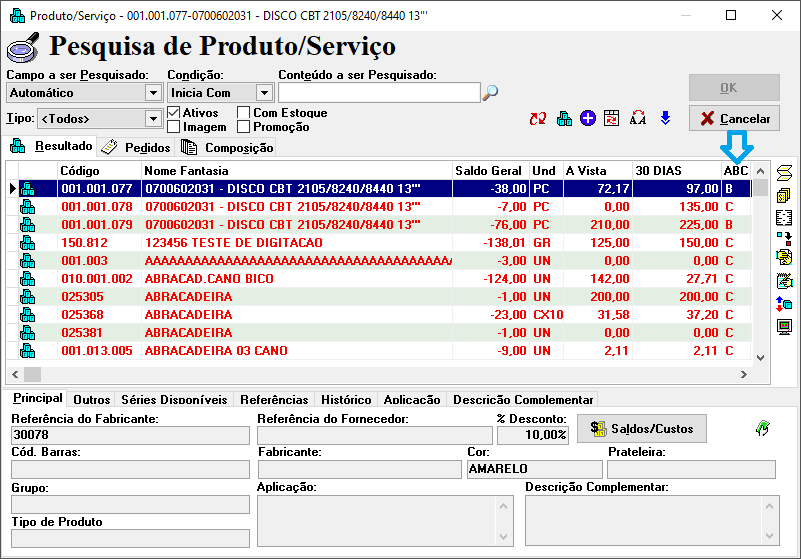801x559 pixels.
Task: Uncheck the Ativos checkbox
Action: pos(174,113)
